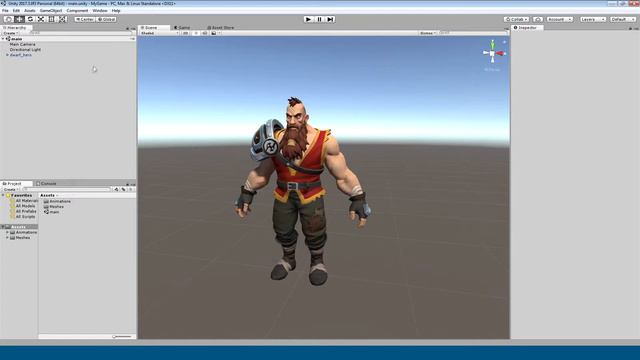640x360 pixels.
Task: Toggle the scene gizmo lock icon
Action: pos(504,42)
